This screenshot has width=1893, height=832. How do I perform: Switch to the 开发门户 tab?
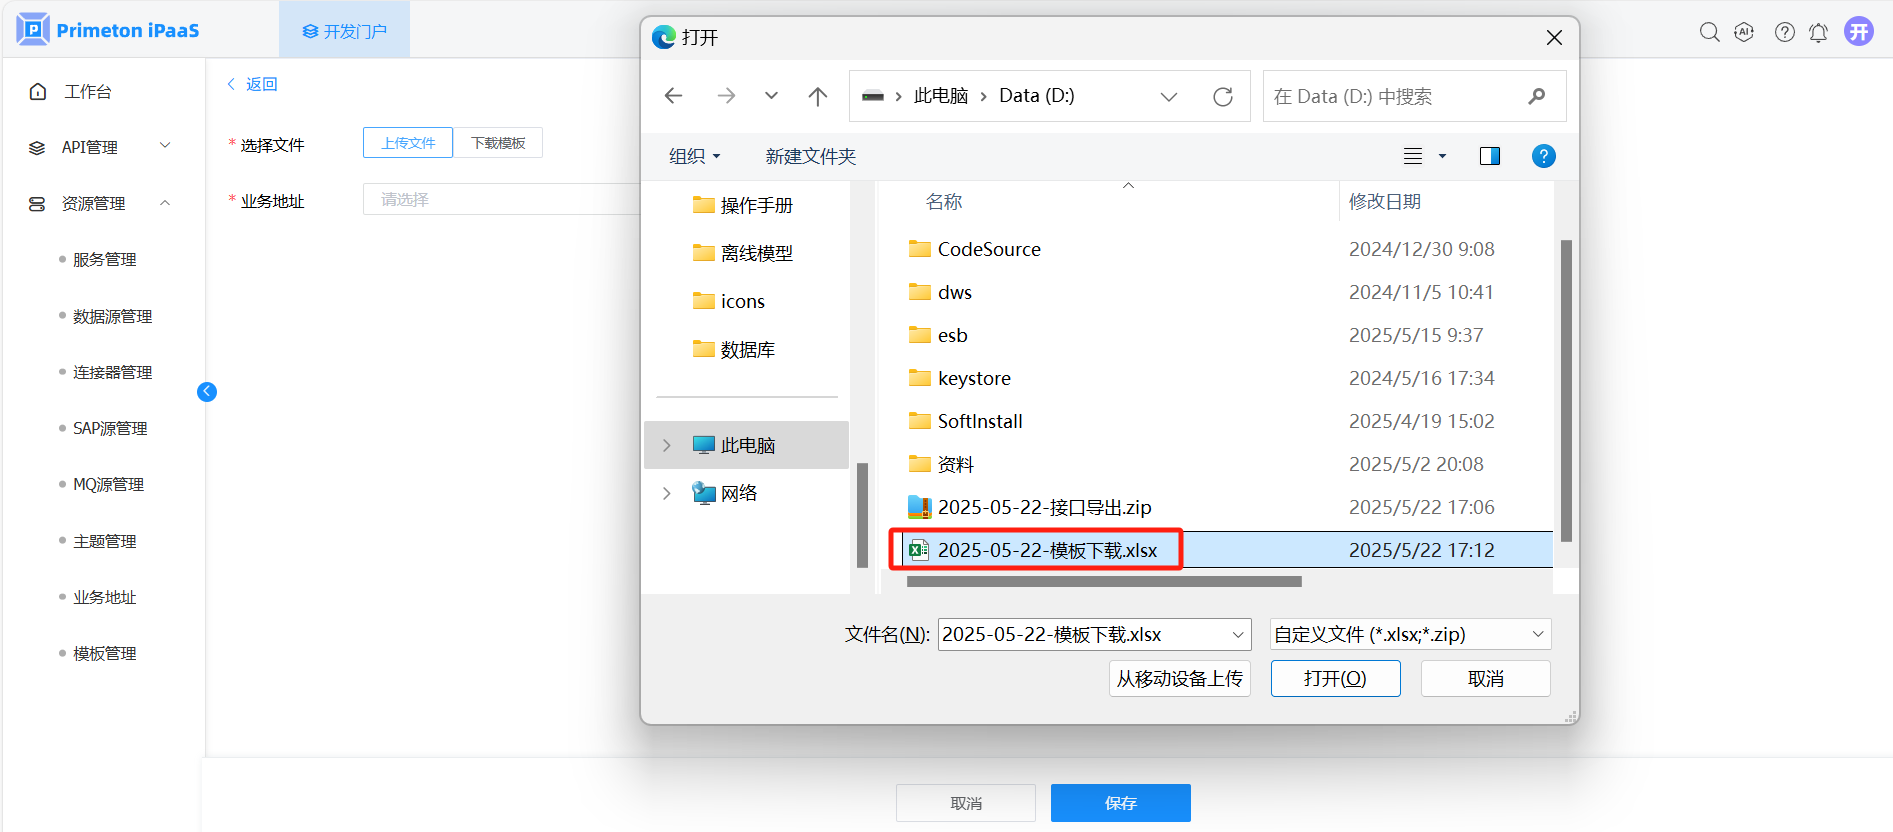[344, 31]
